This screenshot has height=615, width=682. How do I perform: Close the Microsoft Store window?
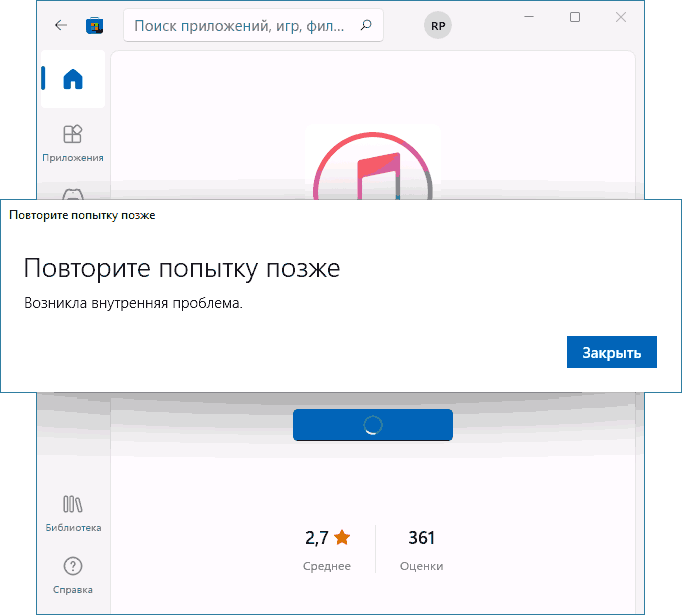(x=621, y=17)
